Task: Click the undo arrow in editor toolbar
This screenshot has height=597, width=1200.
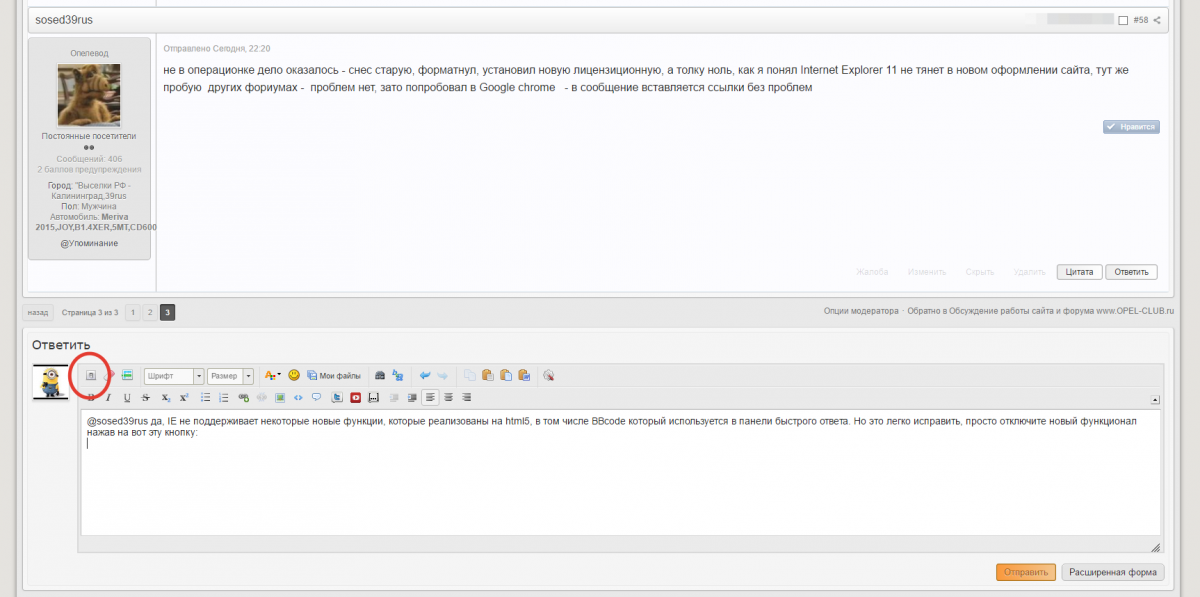Action: pos(425,376)
